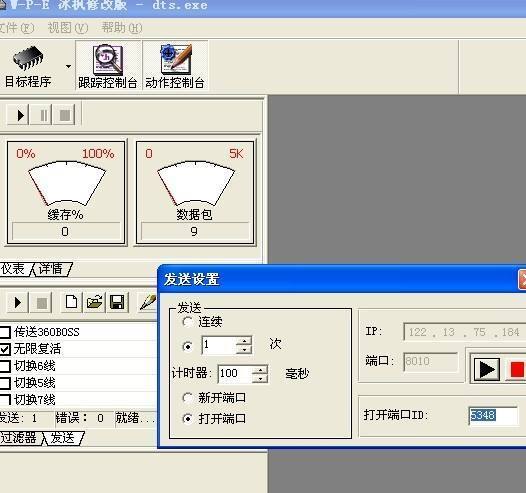The height and width of the screenshot is (493, 526).
Task: Stop capture with the upper stop button
Action: (x=64, y=115)
